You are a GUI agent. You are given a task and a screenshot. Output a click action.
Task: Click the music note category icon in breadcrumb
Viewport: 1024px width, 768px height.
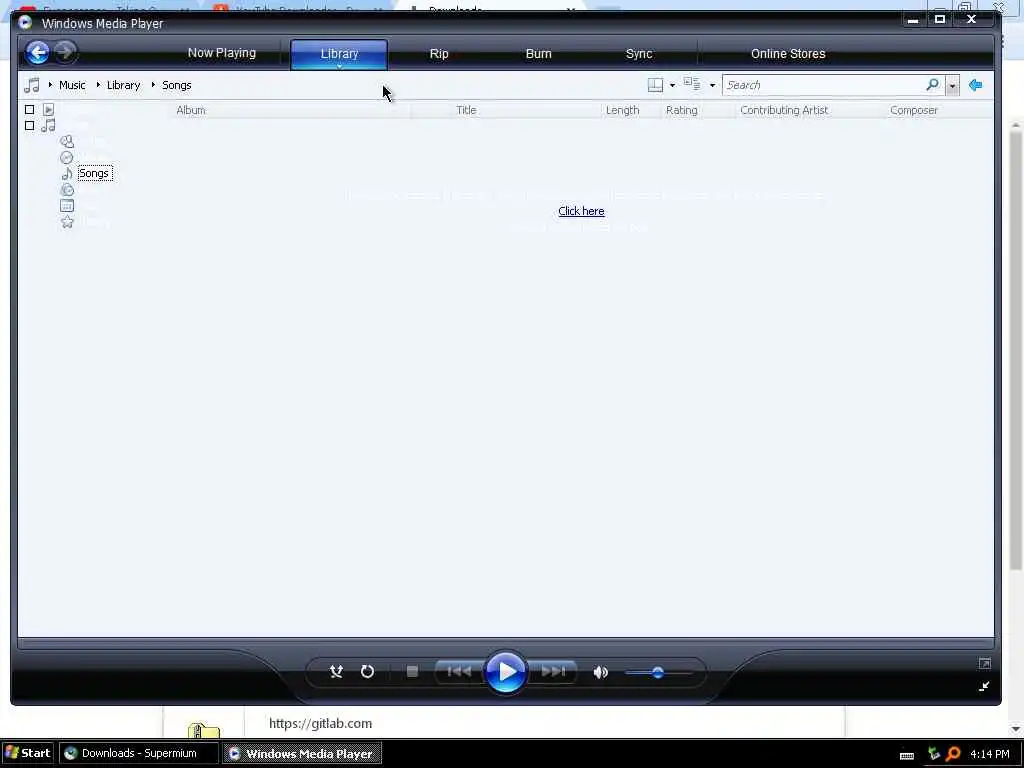click(x=31, y=85)
